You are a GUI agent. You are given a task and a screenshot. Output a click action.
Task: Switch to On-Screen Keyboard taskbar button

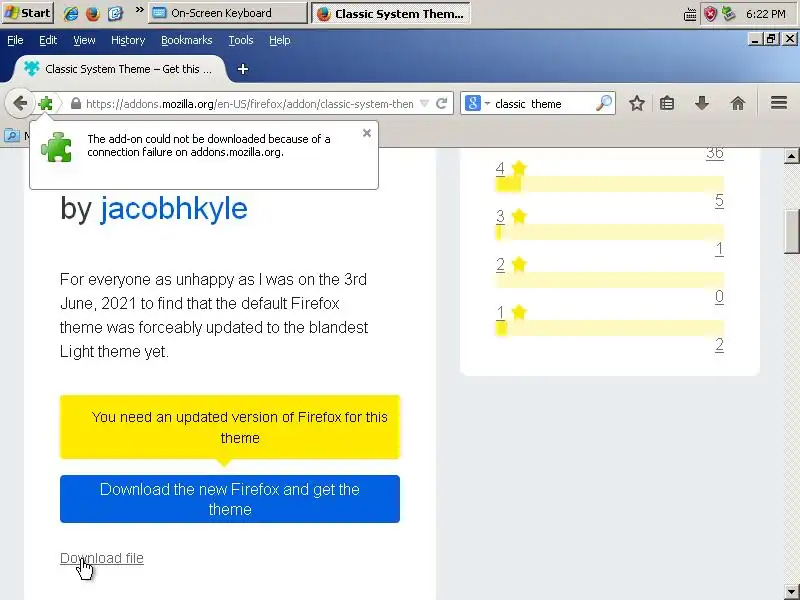[228, 13]
